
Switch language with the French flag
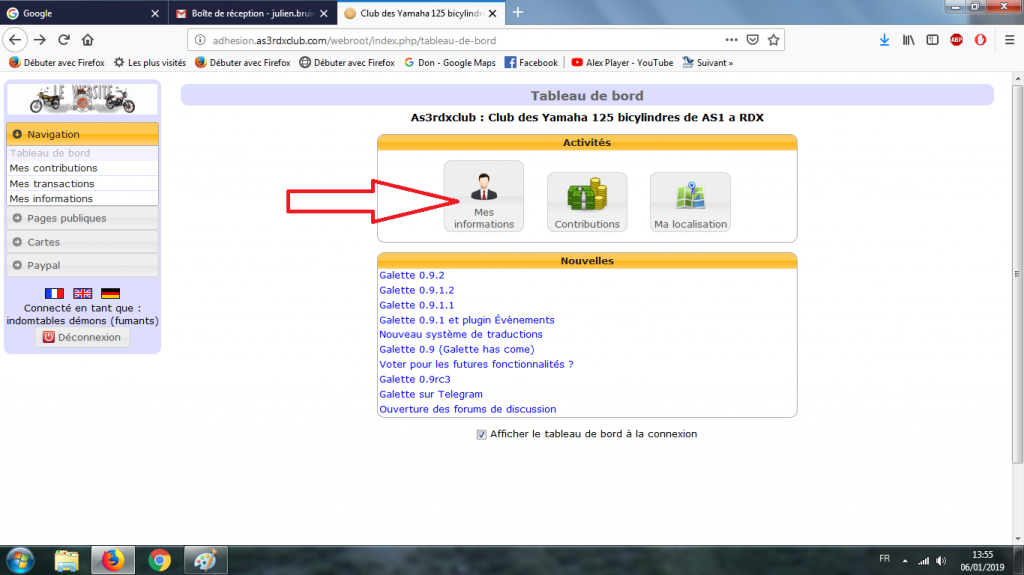click(54, 293)
